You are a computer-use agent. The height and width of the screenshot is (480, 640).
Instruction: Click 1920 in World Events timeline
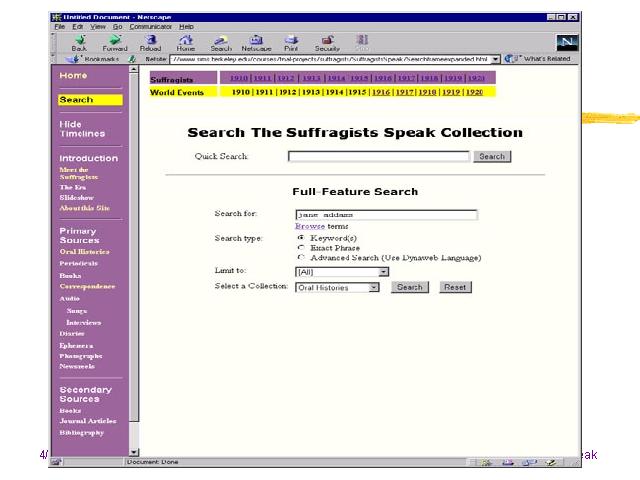coord(474,92)
